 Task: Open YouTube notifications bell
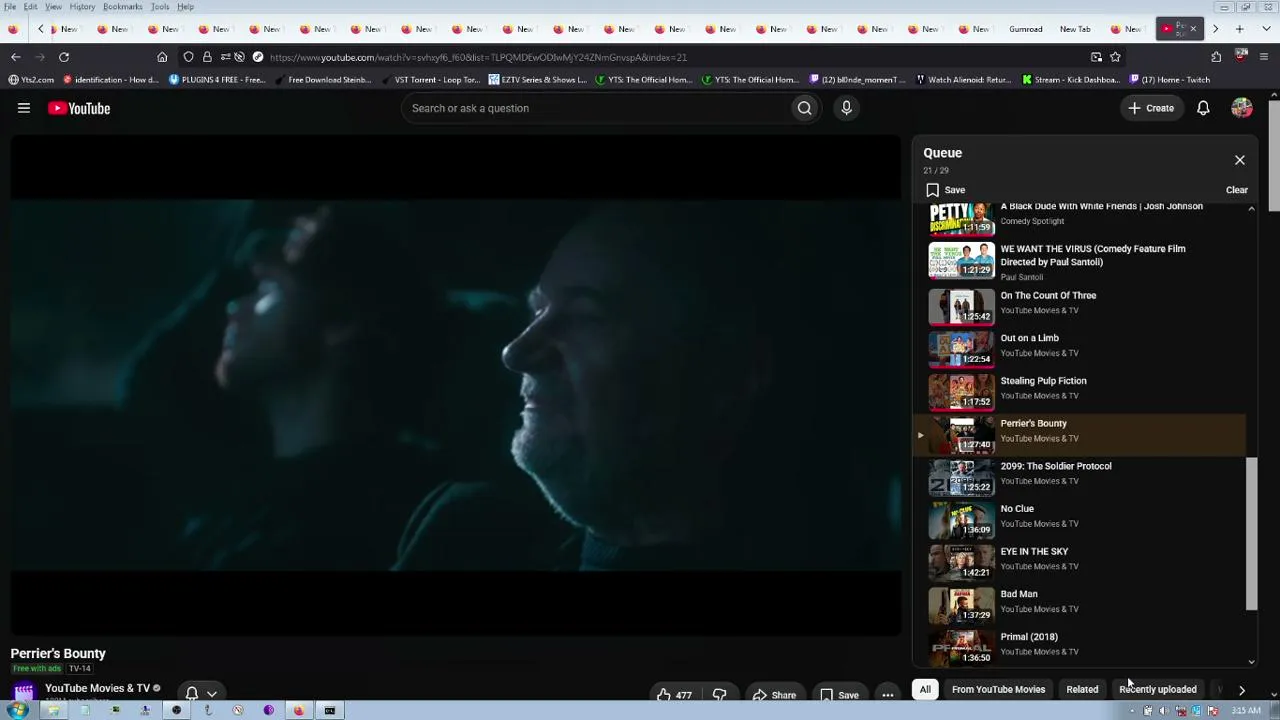[x=1203, y=108]
